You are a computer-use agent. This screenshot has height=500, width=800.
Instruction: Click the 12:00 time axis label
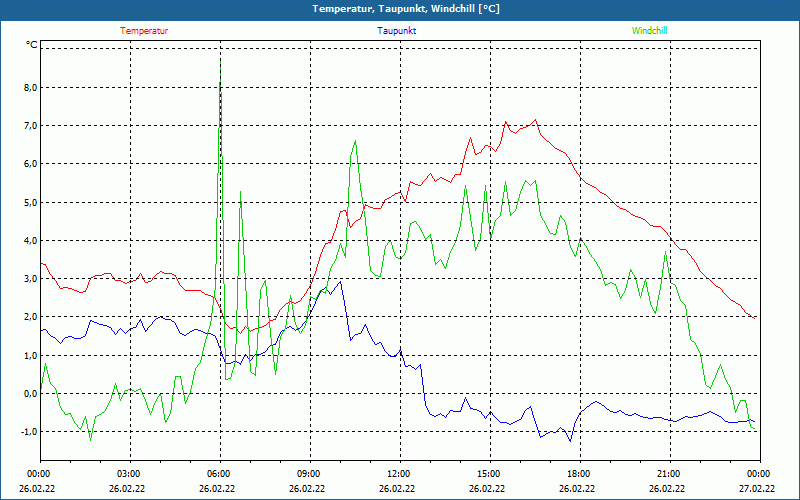click(x=400, y=474)
